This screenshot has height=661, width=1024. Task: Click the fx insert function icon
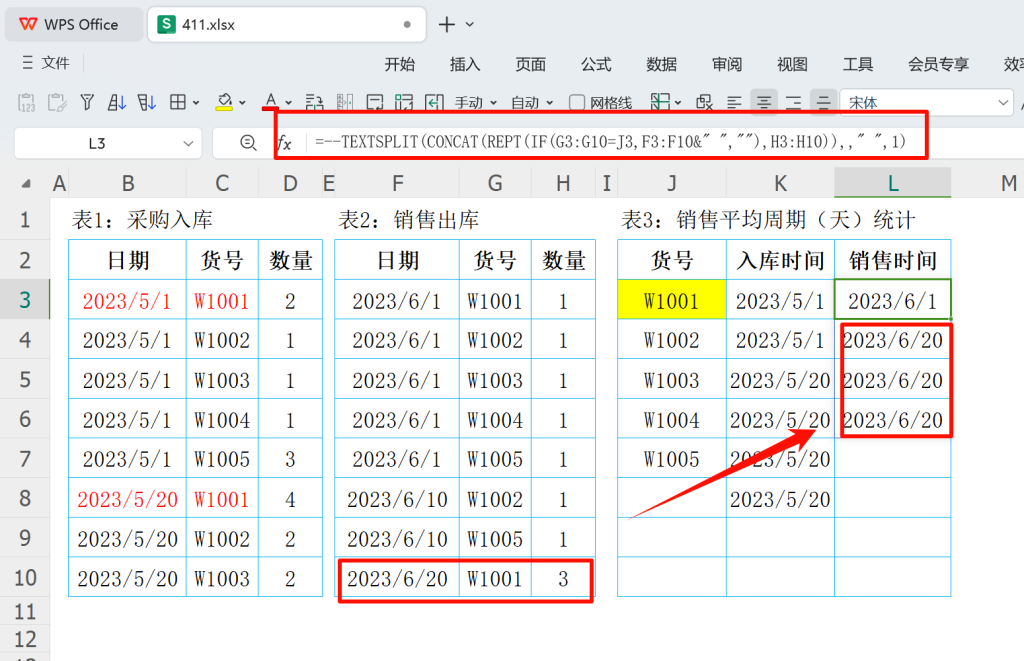[284, 143]
